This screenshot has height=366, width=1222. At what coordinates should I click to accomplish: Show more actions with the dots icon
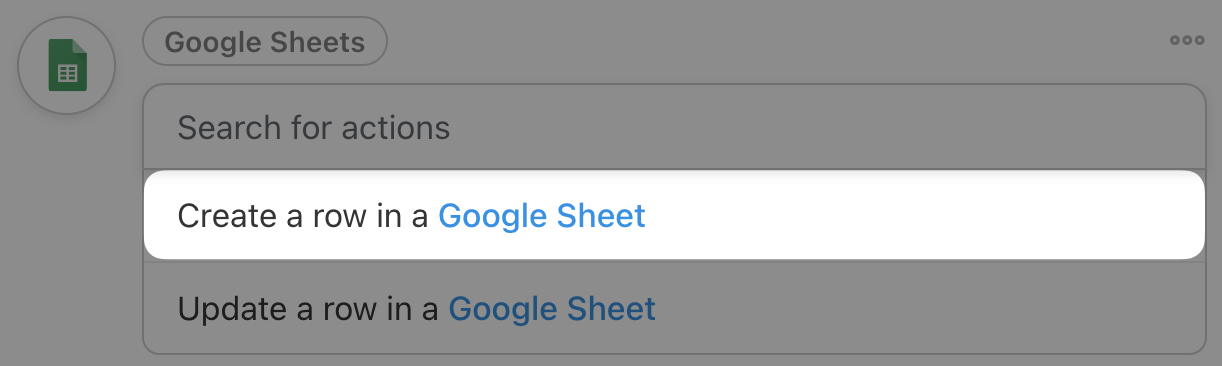tap(1187, 41)
